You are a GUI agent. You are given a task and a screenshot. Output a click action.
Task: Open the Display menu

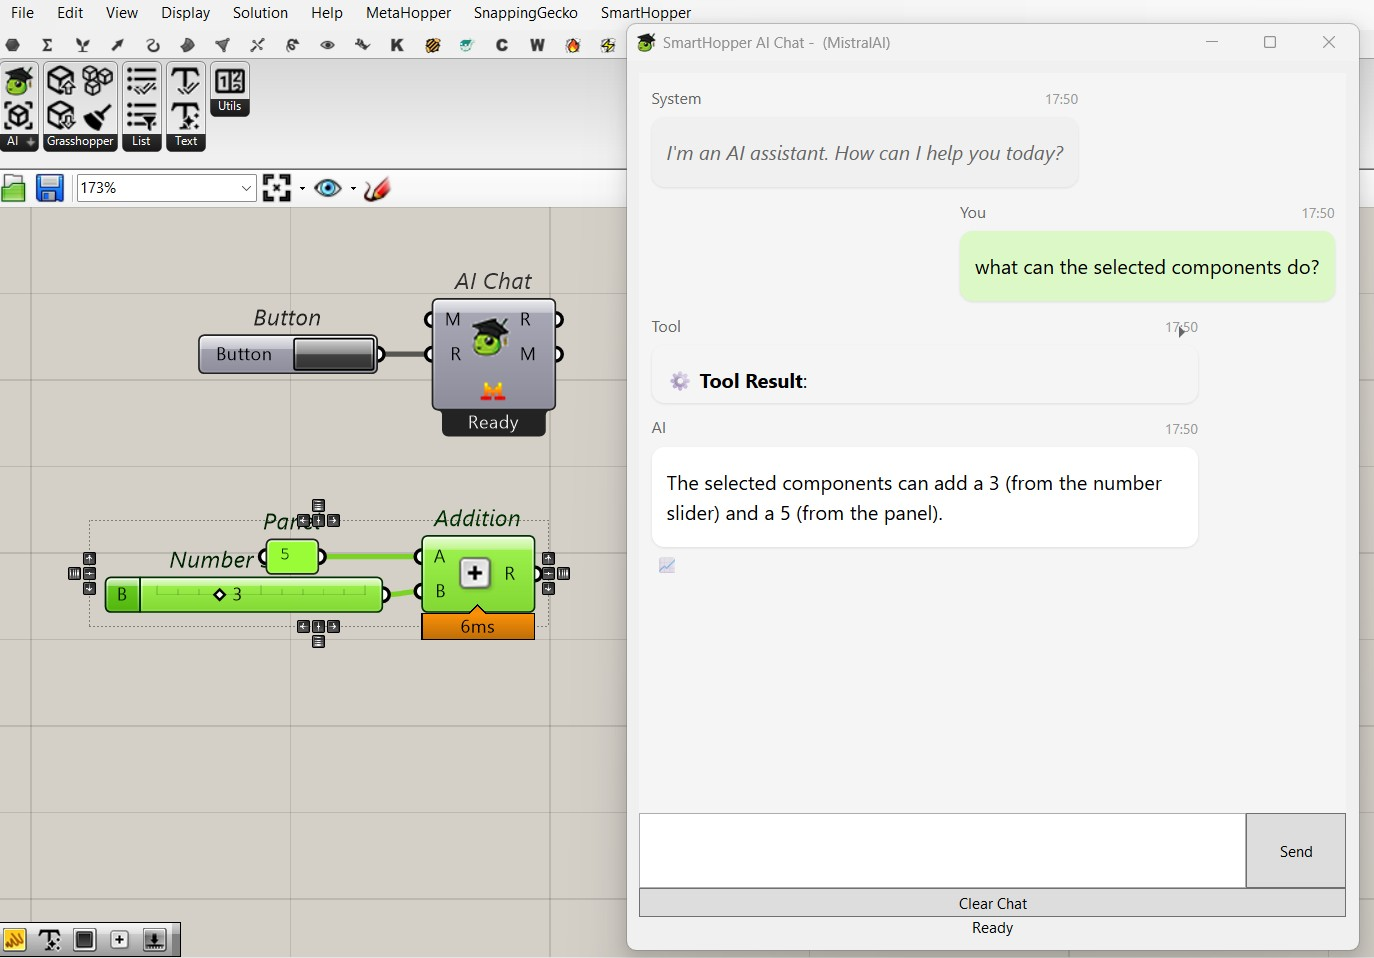186,13
